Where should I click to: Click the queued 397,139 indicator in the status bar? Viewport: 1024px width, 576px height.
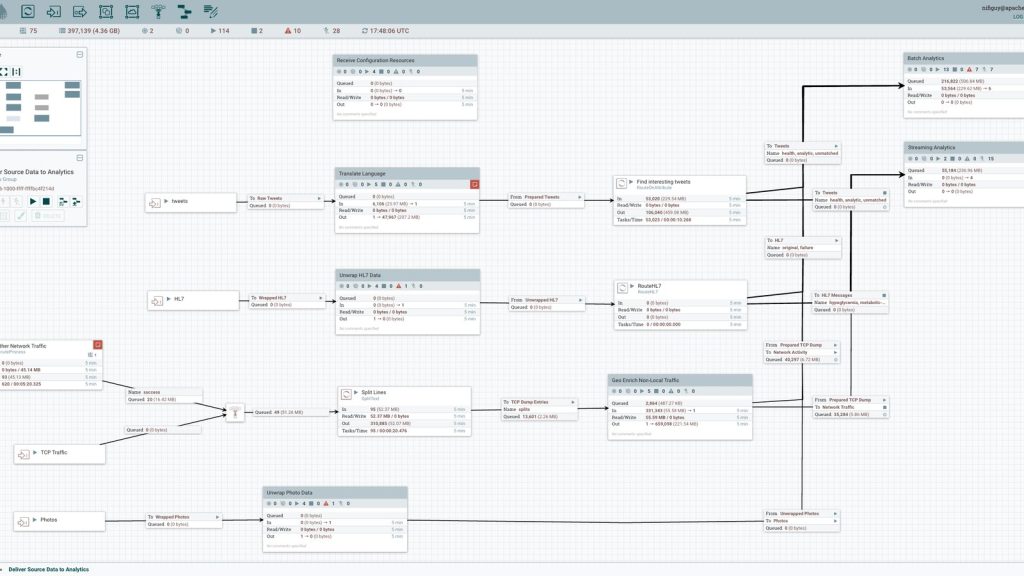click(89, 31)
